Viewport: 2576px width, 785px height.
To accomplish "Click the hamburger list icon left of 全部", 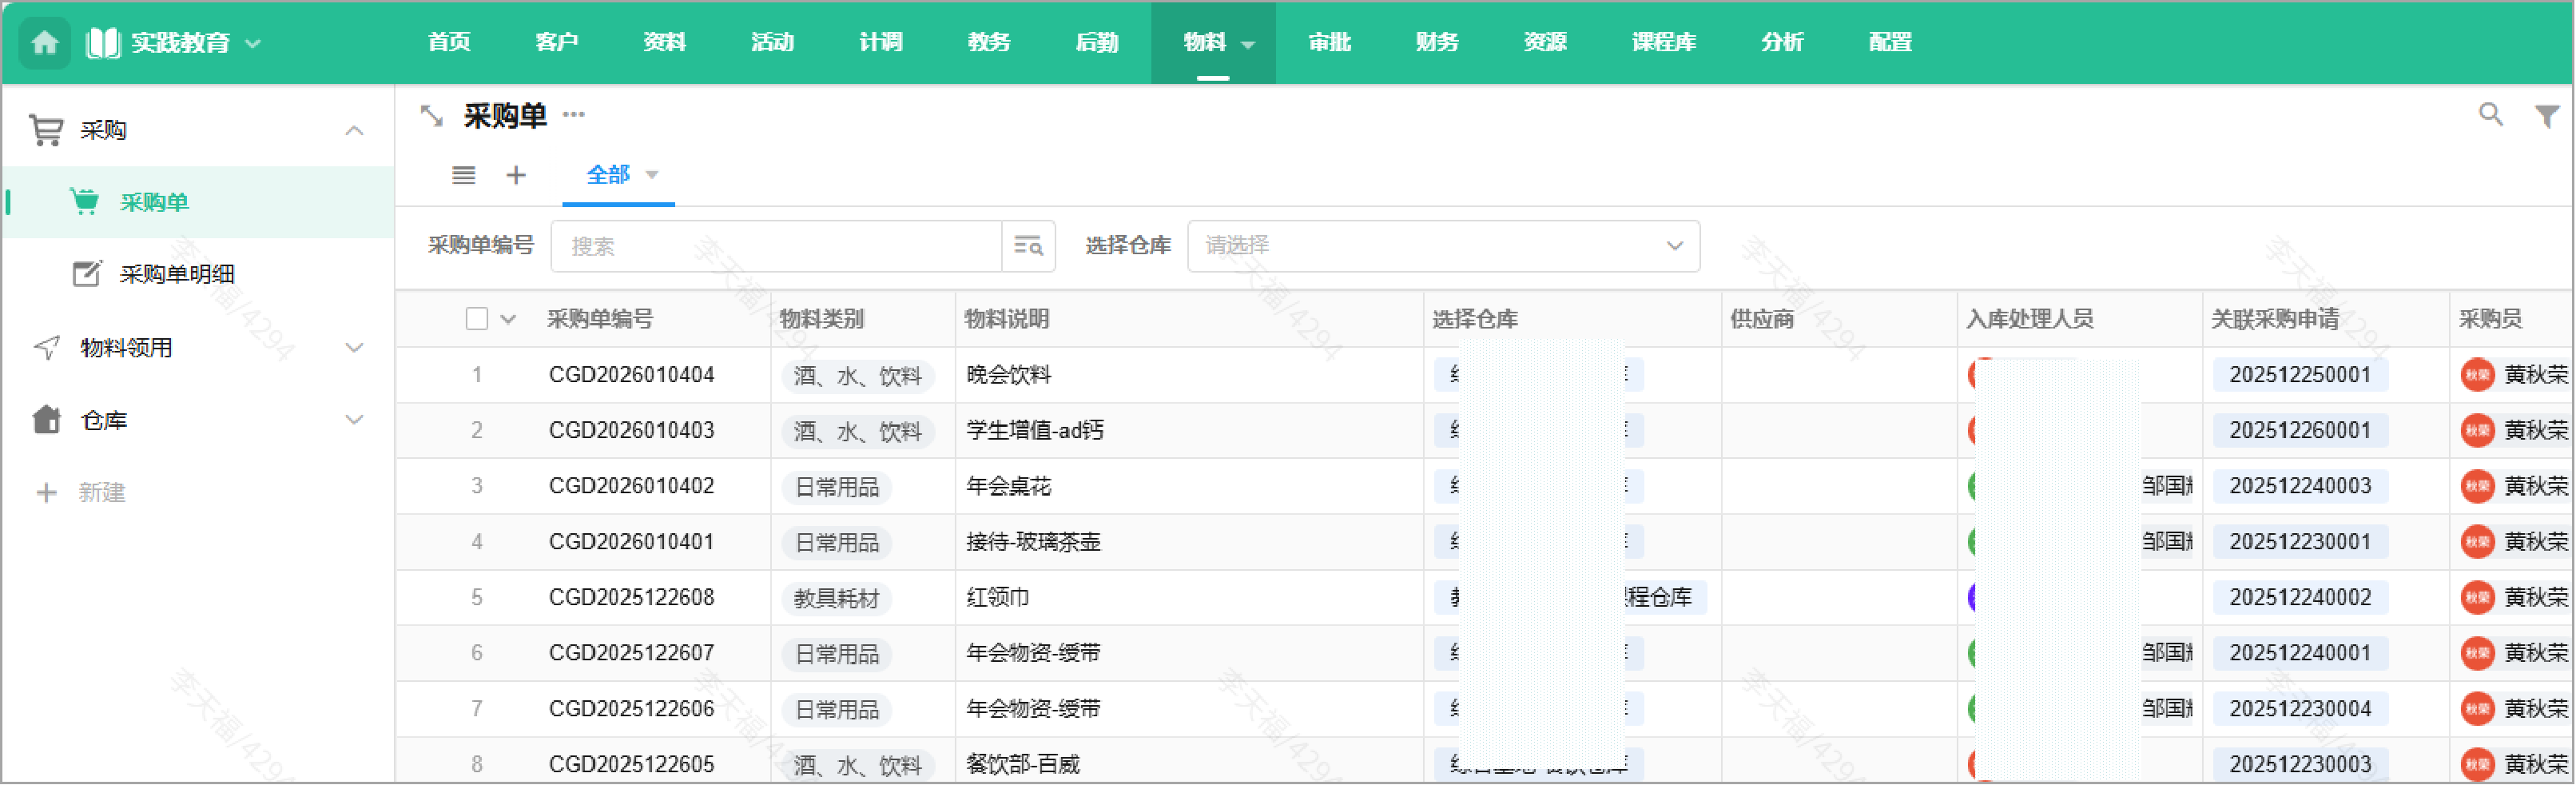I will 463,176.
